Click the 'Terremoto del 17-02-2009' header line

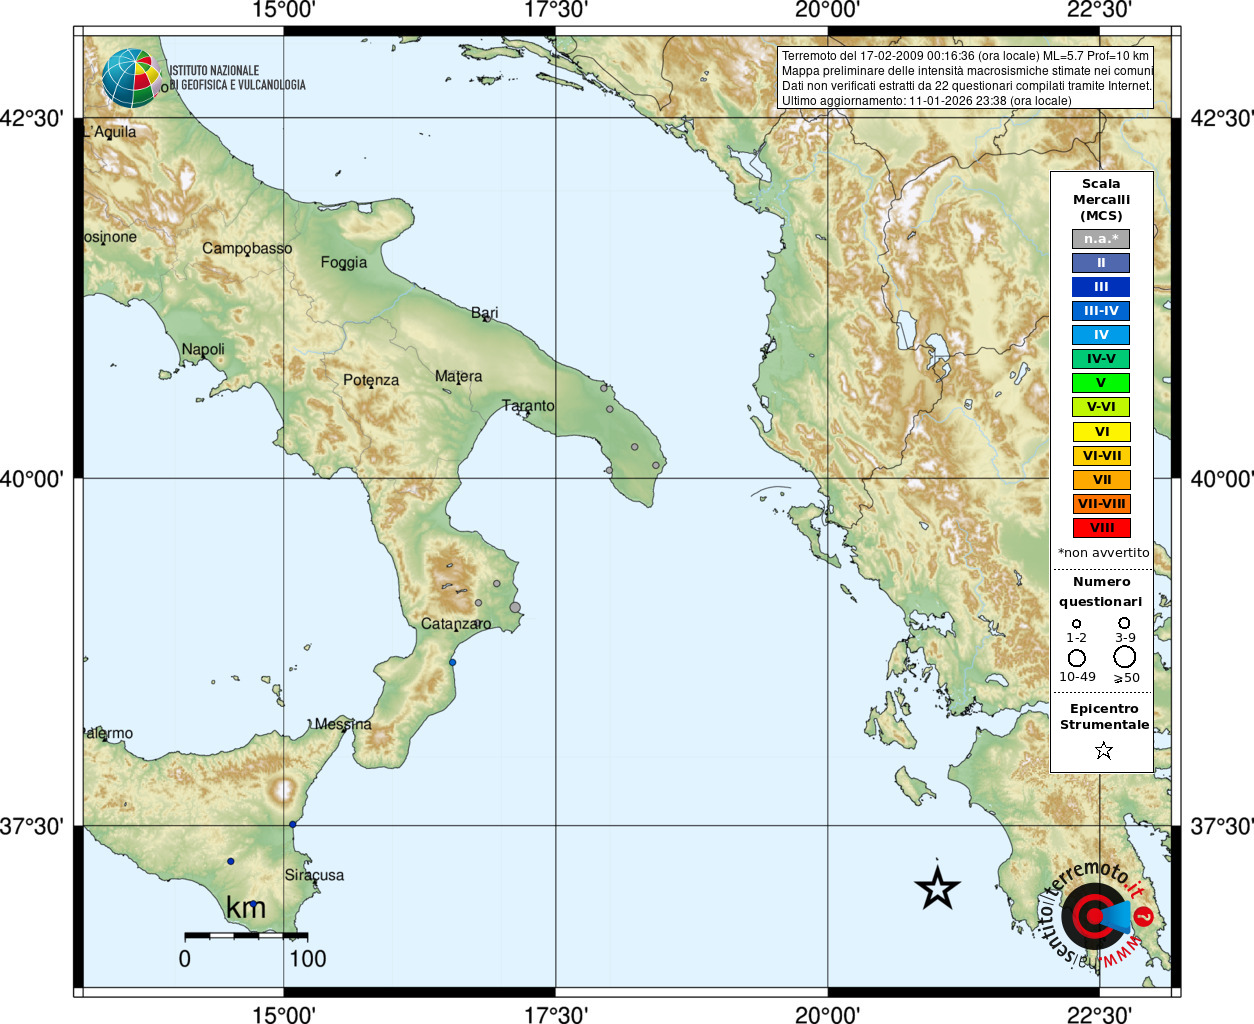click(965, 56)
